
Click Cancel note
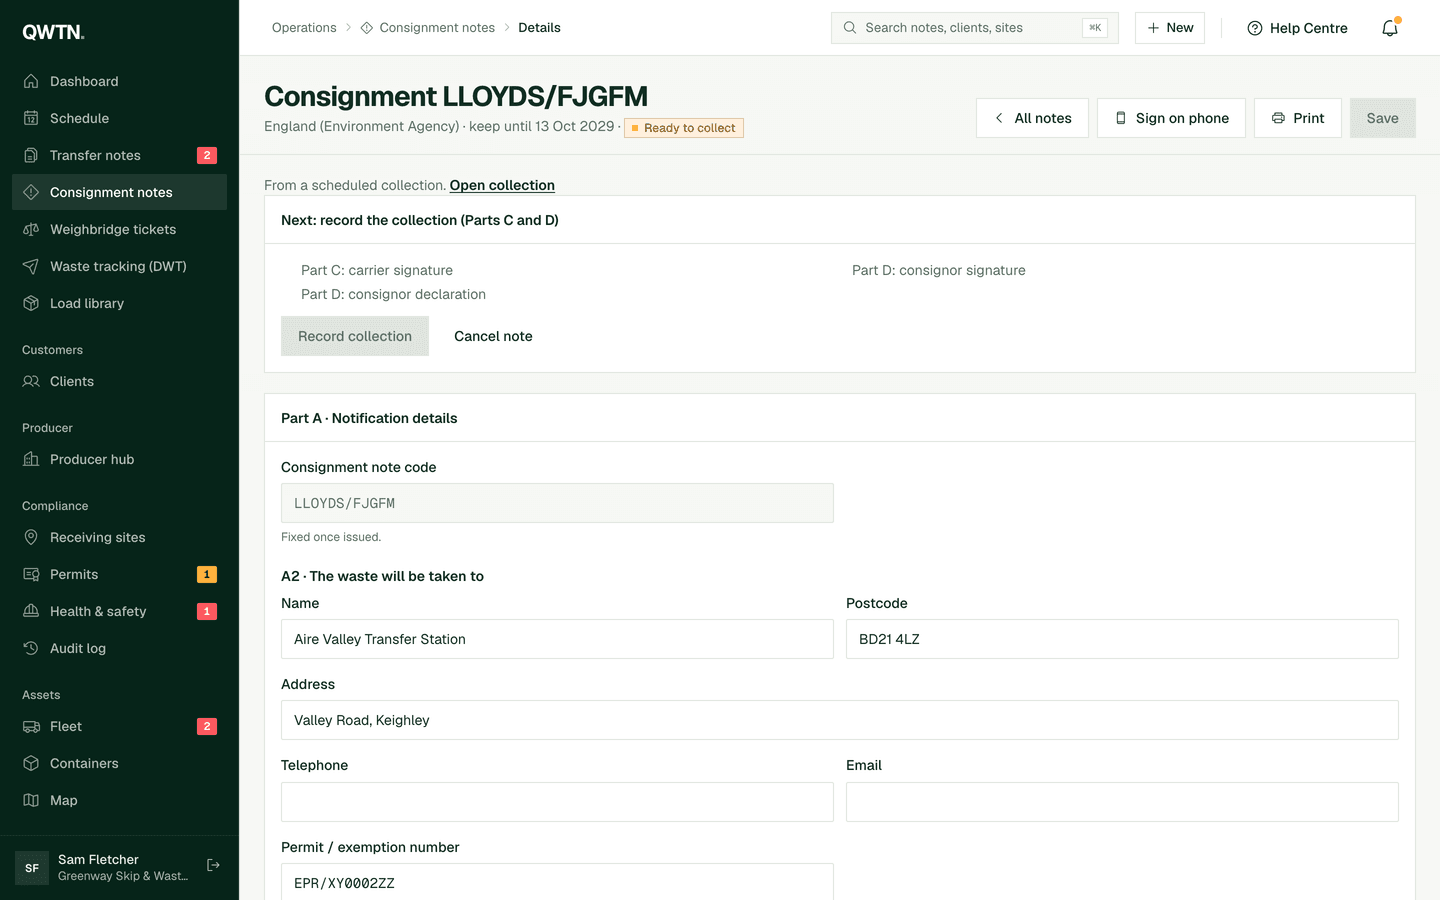493,336
